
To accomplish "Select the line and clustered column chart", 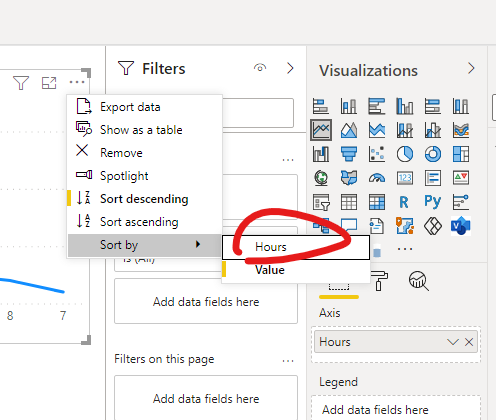I will pos(433,130).
